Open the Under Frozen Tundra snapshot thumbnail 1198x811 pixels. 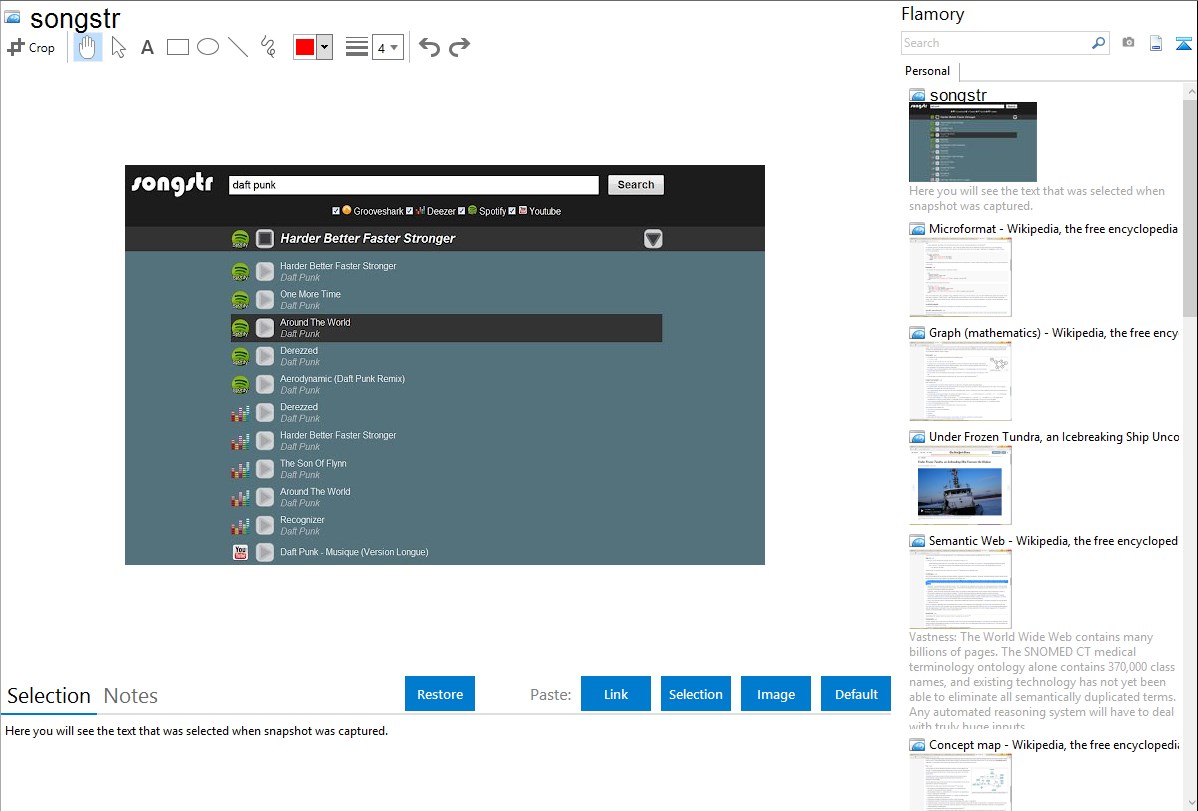click(x=960, y=485)
